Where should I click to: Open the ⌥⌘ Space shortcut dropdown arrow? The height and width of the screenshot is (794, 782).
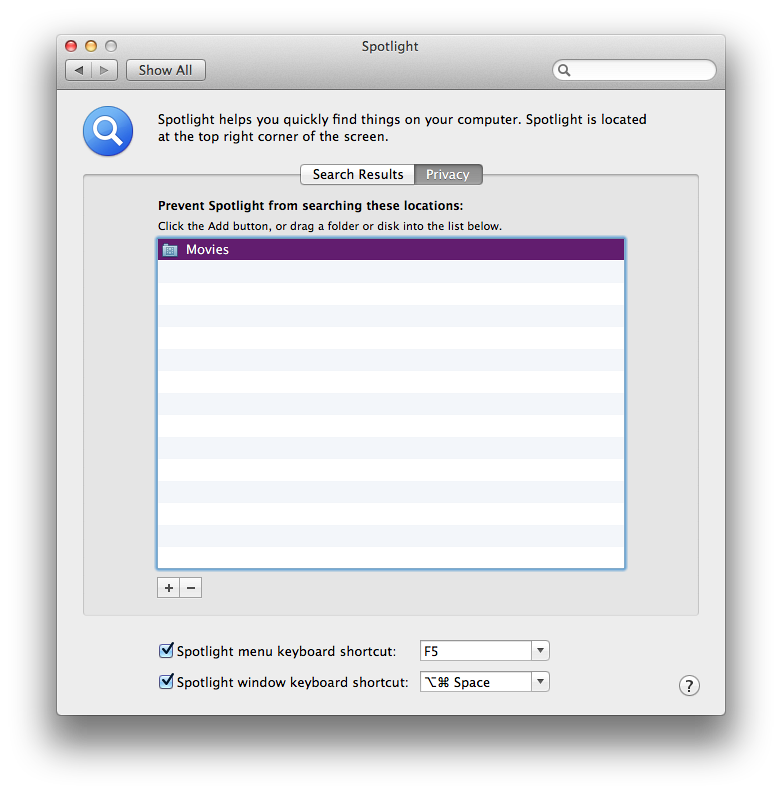(540, 682)
